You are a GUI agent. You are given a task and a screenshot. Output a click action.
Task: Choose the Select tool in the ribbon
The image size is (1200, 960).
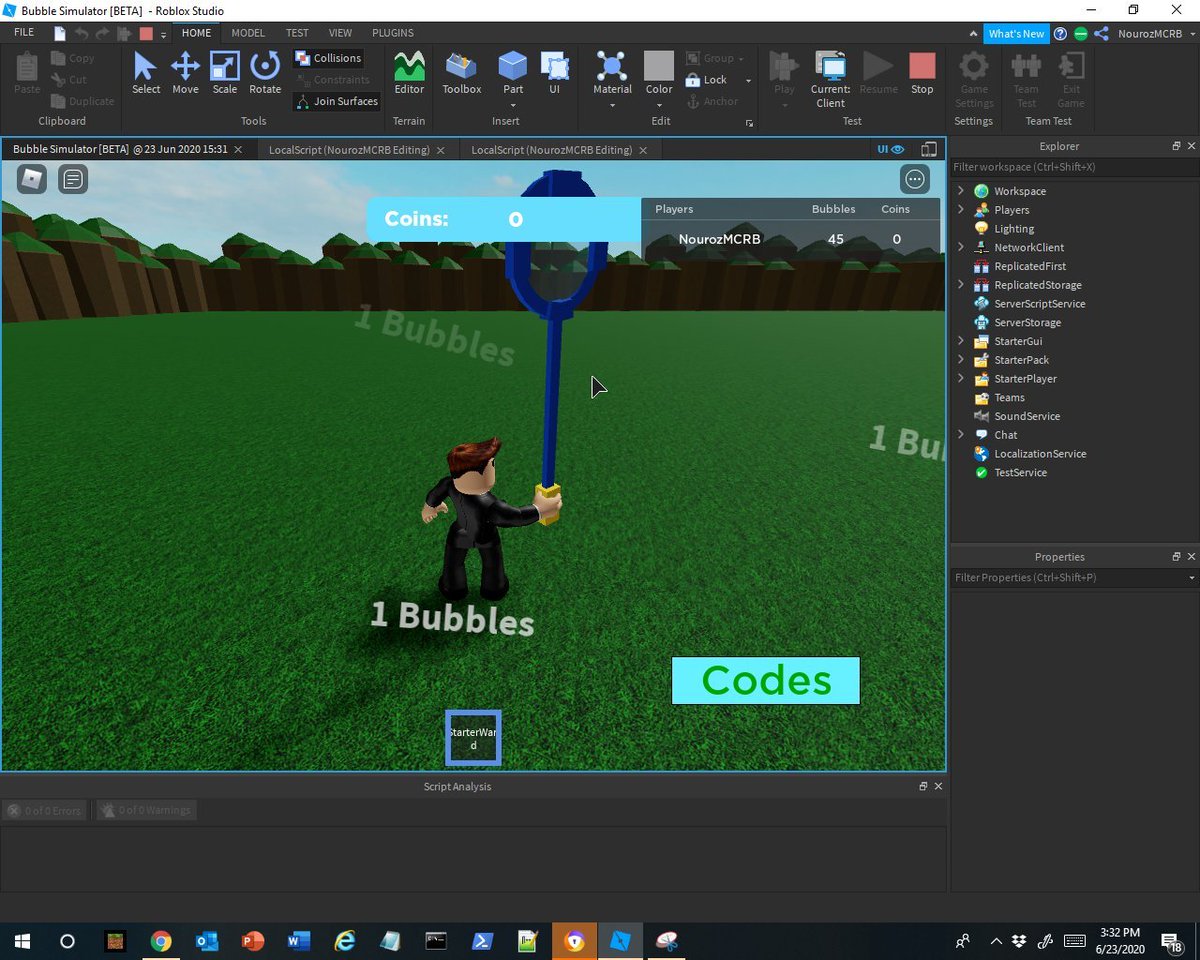pos(146,73)
